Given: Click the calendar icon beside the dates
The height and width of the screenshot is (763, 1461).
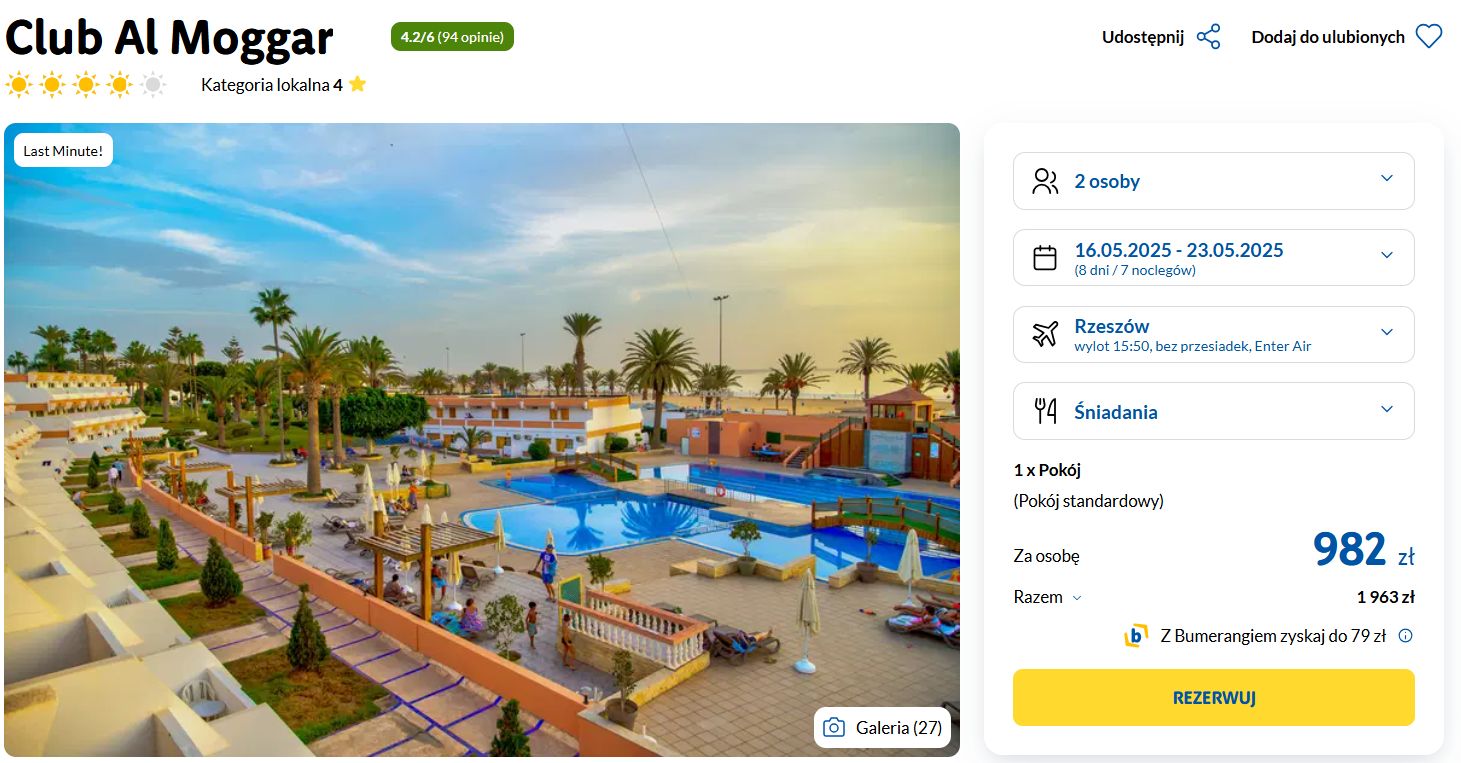Looking at the screenshot, I should (1045, 258).
